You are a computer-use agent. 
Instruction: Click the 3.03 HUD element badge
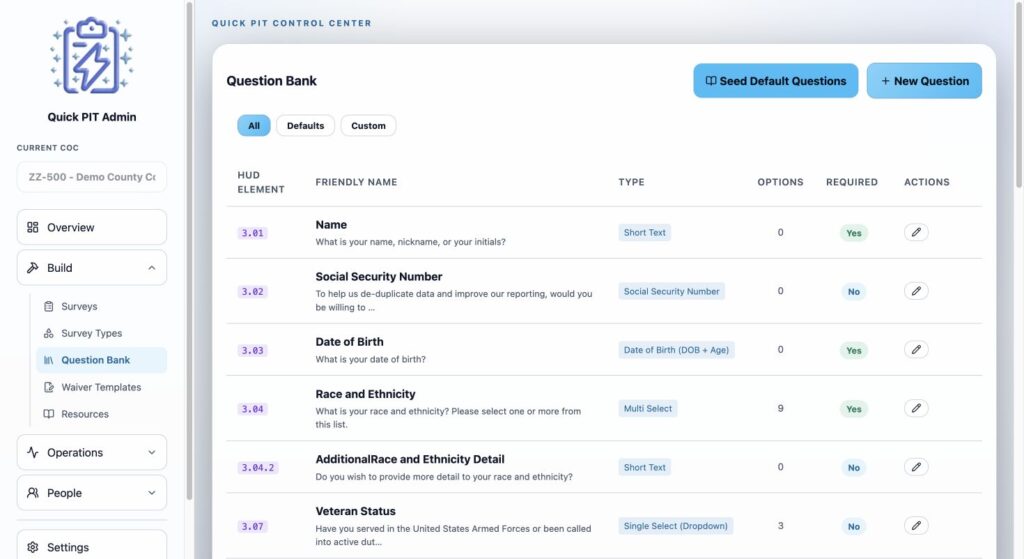point(253,351)
